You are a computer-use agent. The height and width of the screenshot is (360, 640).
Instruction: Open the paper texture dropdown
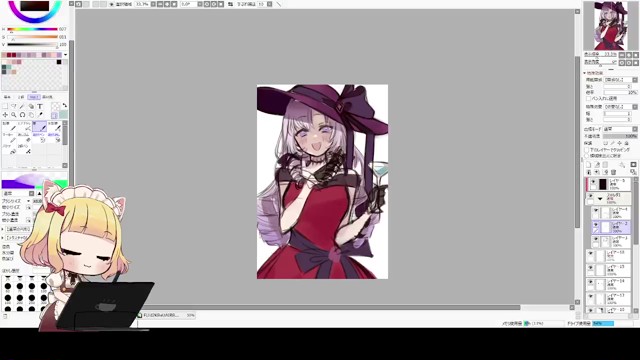click(620, 80)
